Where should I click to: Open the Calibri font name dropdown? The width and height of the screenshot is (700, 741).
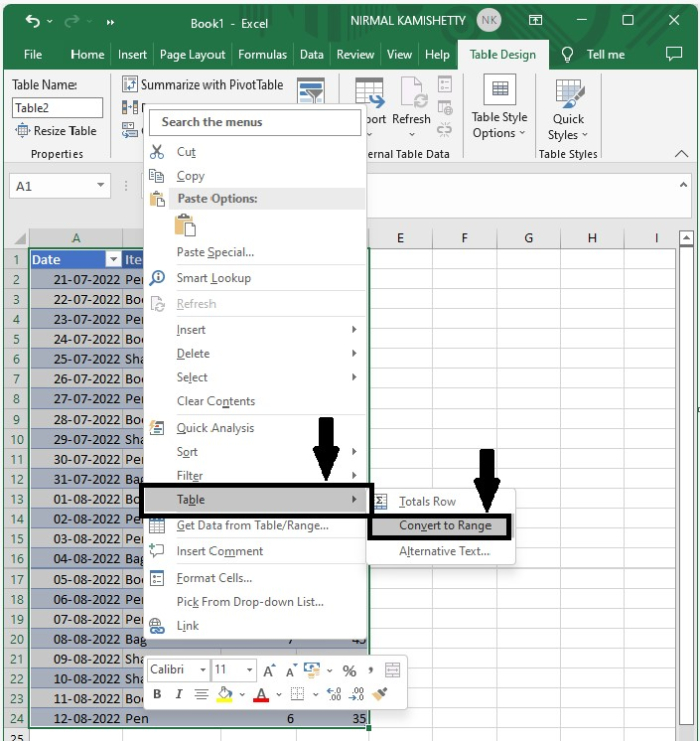pos(203,670)
